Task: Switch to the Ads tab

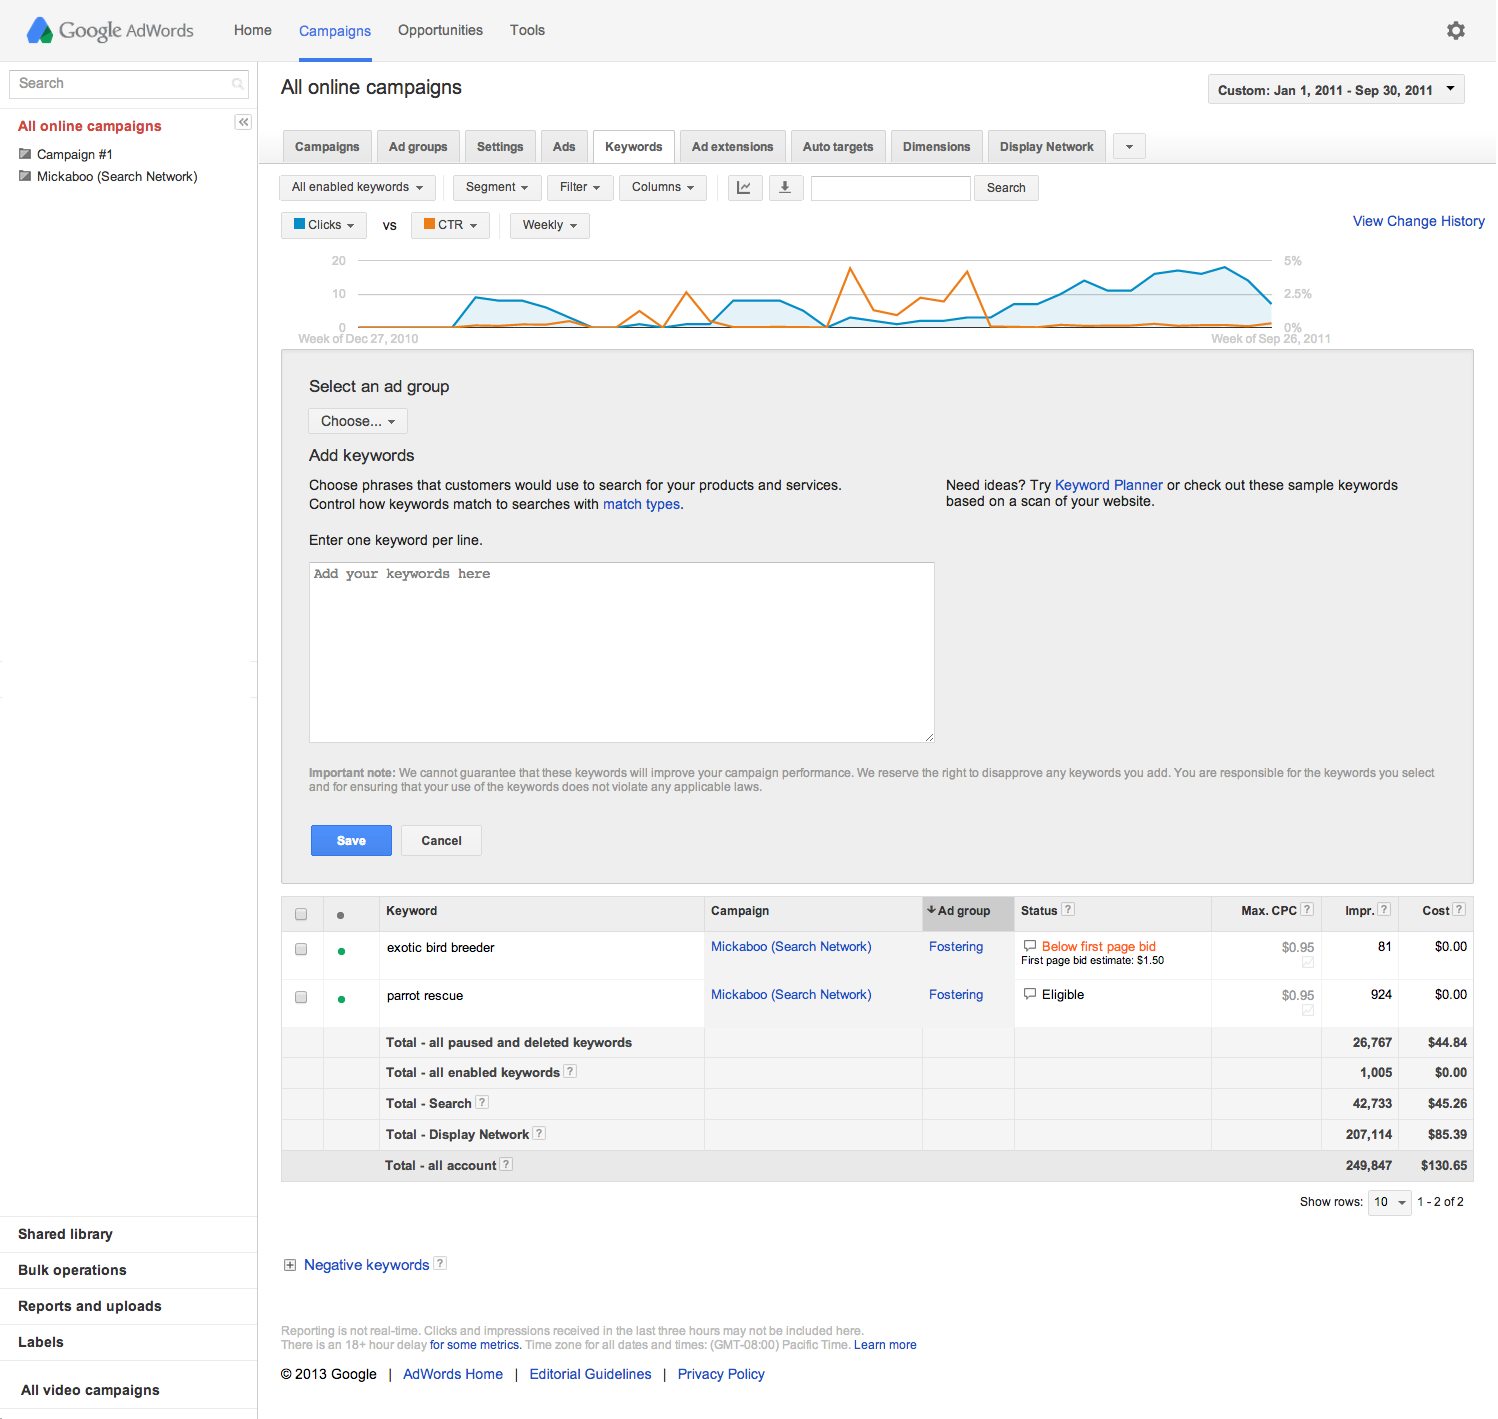Action: pyautogui.click(x=564, y=147)
